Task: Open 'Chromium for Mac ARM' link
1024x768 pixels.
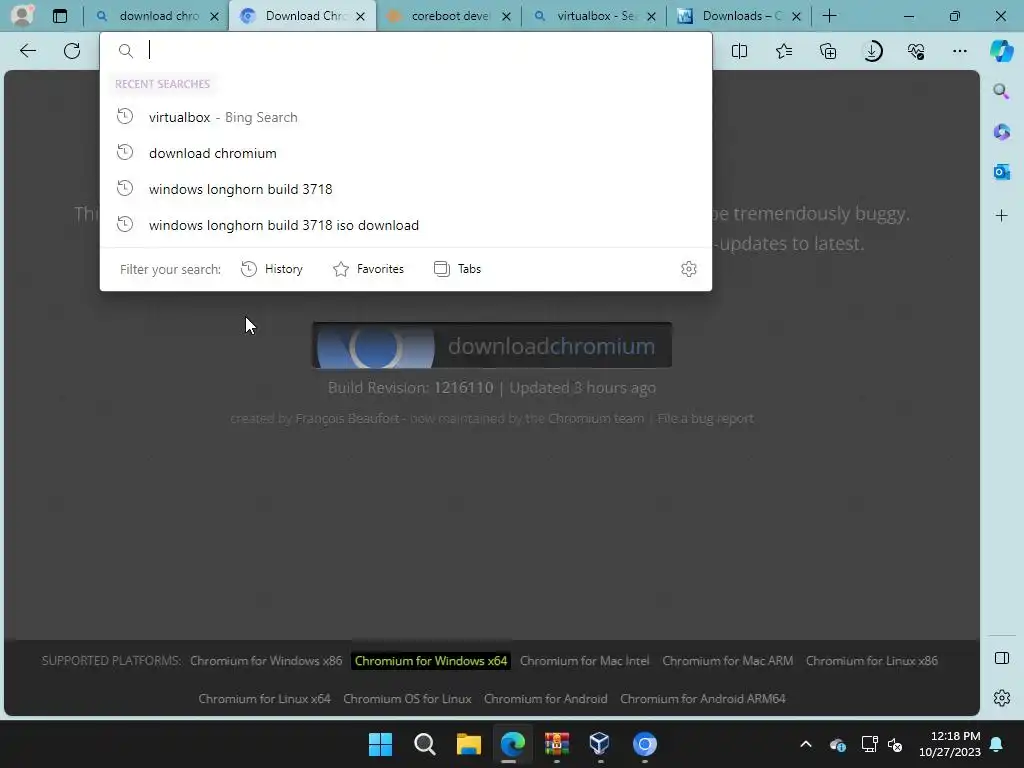Action: pos(728,661)
